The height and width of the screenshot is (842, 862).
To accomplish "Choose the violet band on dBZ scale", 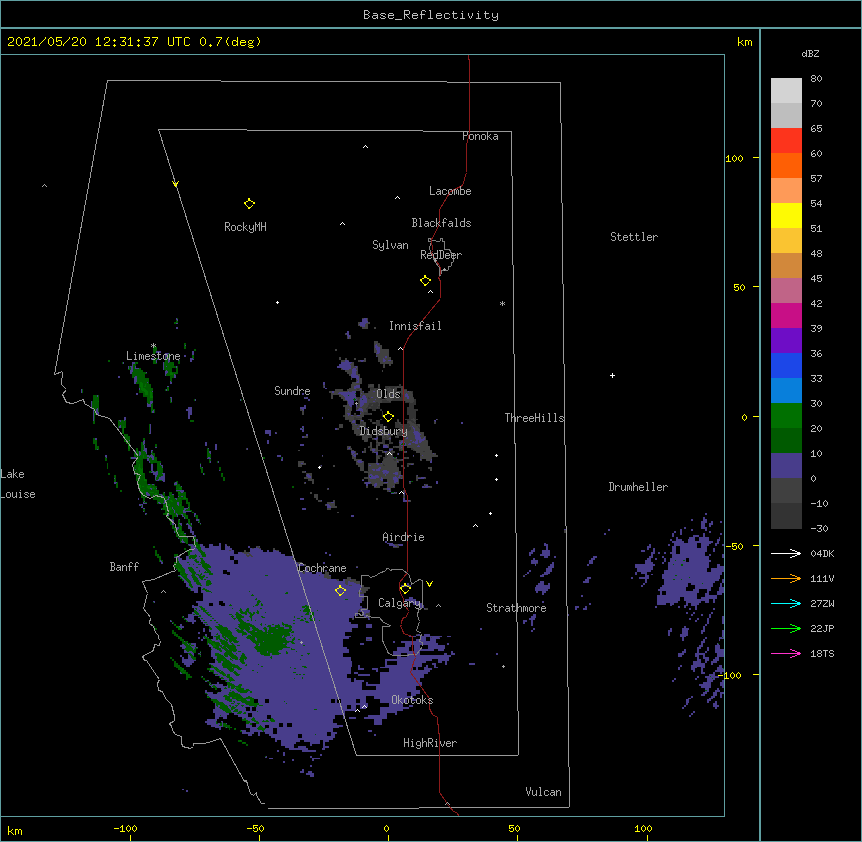I will [786, 340].
